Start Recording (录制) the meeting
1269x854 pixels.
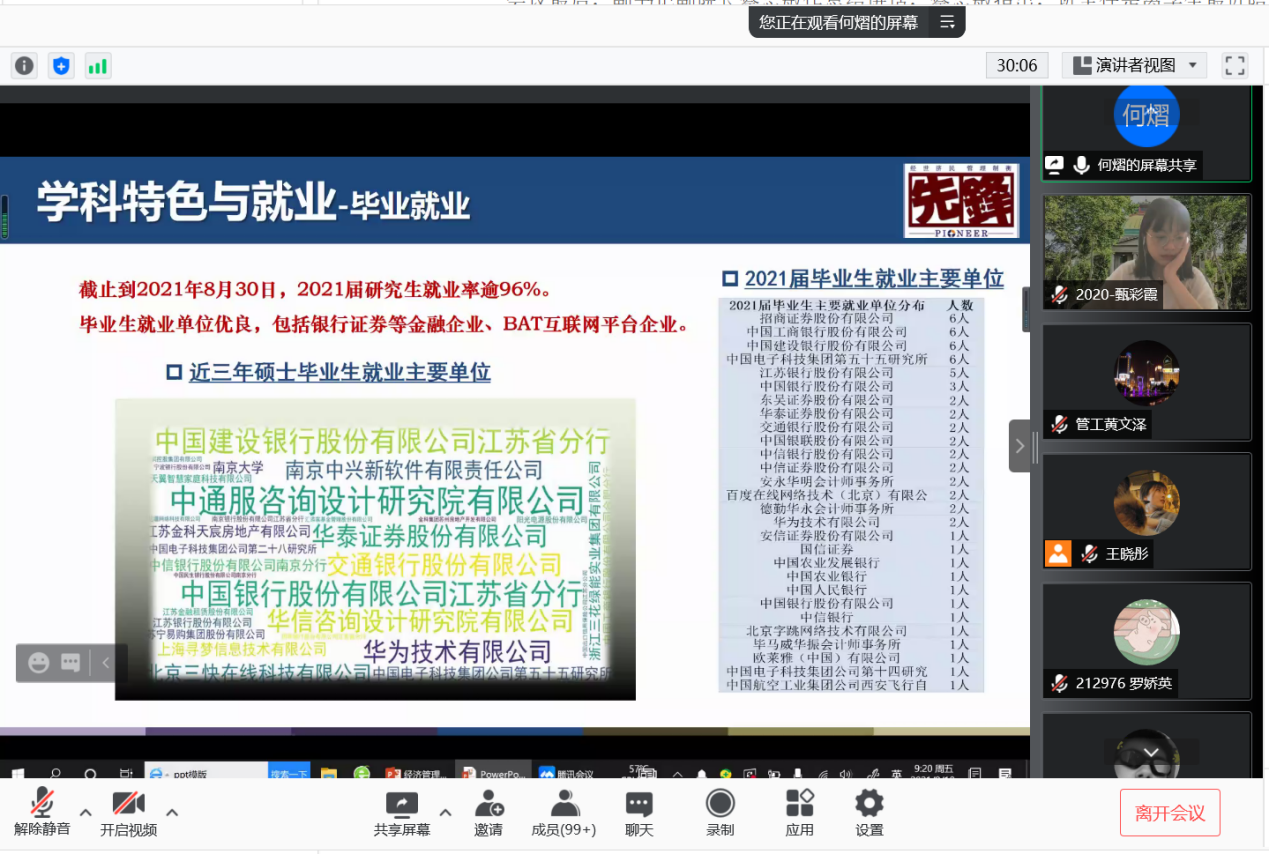click(x=720, y=812)
